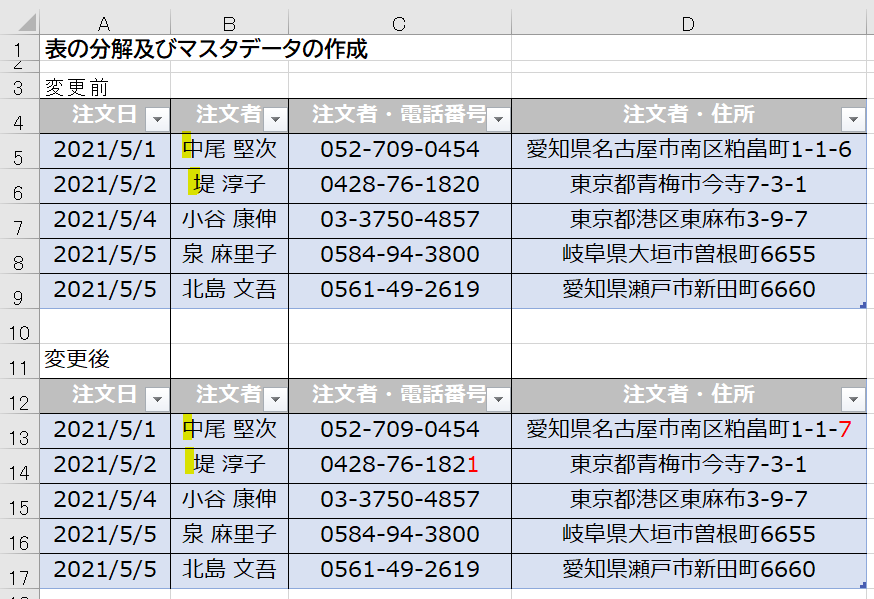The width and height of the screenshot is (874, 599).
Task: Click table resize handle at cell D17 corner
Action: 862,584
